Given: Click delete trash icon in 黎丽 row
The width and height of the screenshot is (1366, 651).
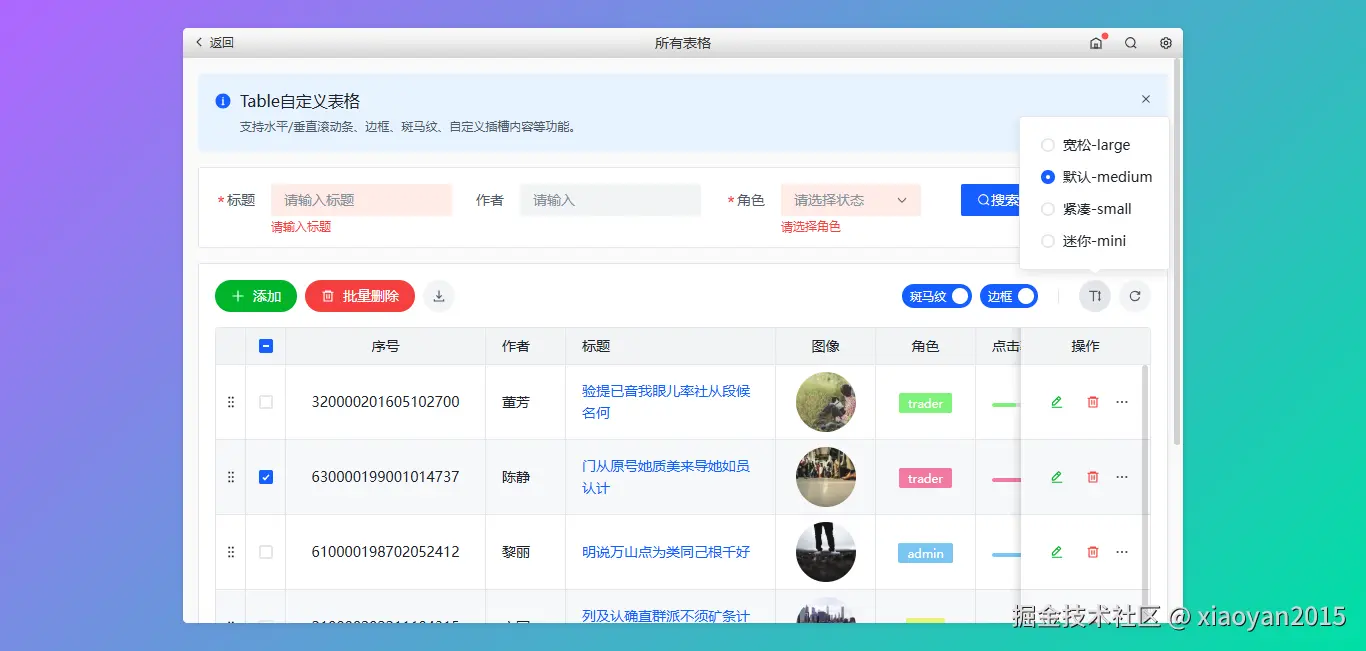Looking at the screenshot, I should pos(1093,552).
